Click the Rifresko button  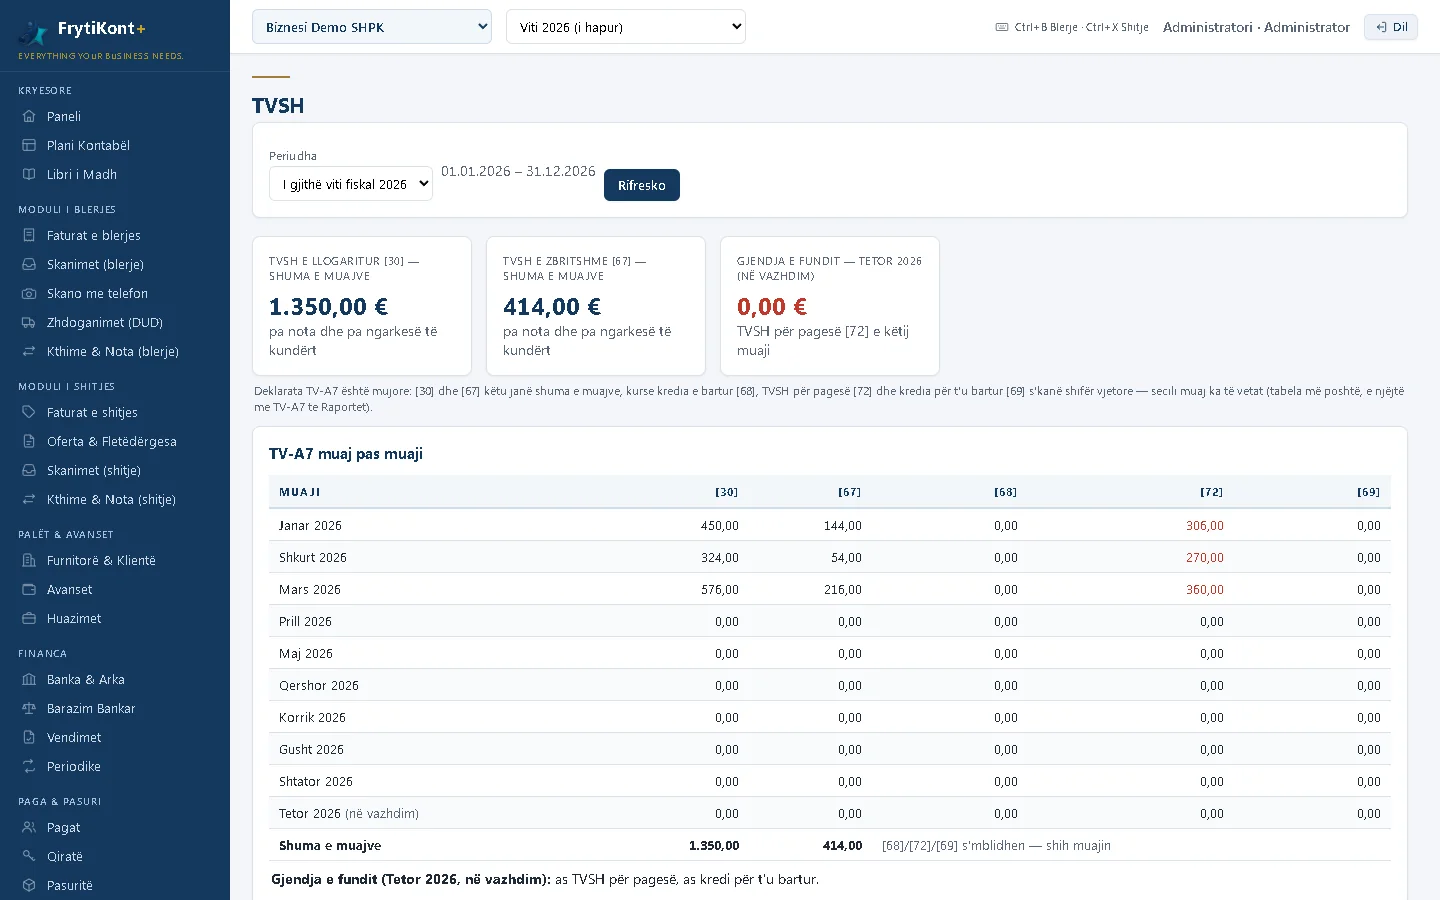642,185
